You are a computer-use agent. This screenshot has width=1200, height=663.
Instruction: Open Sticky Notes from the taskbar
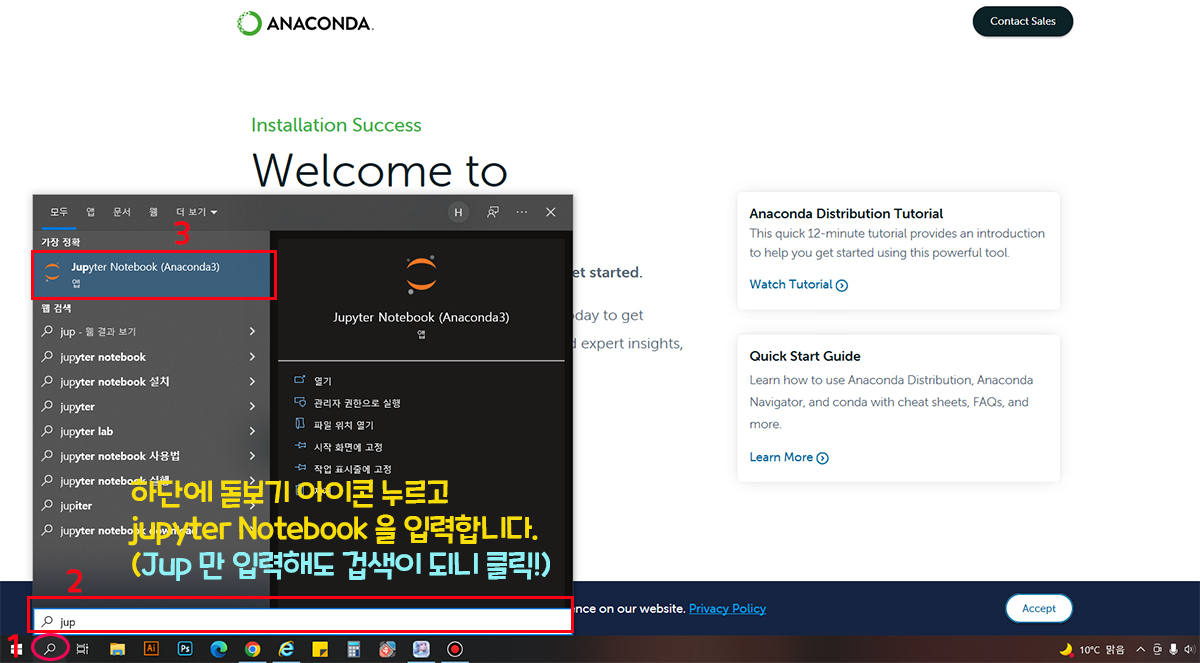pos(321,649)
